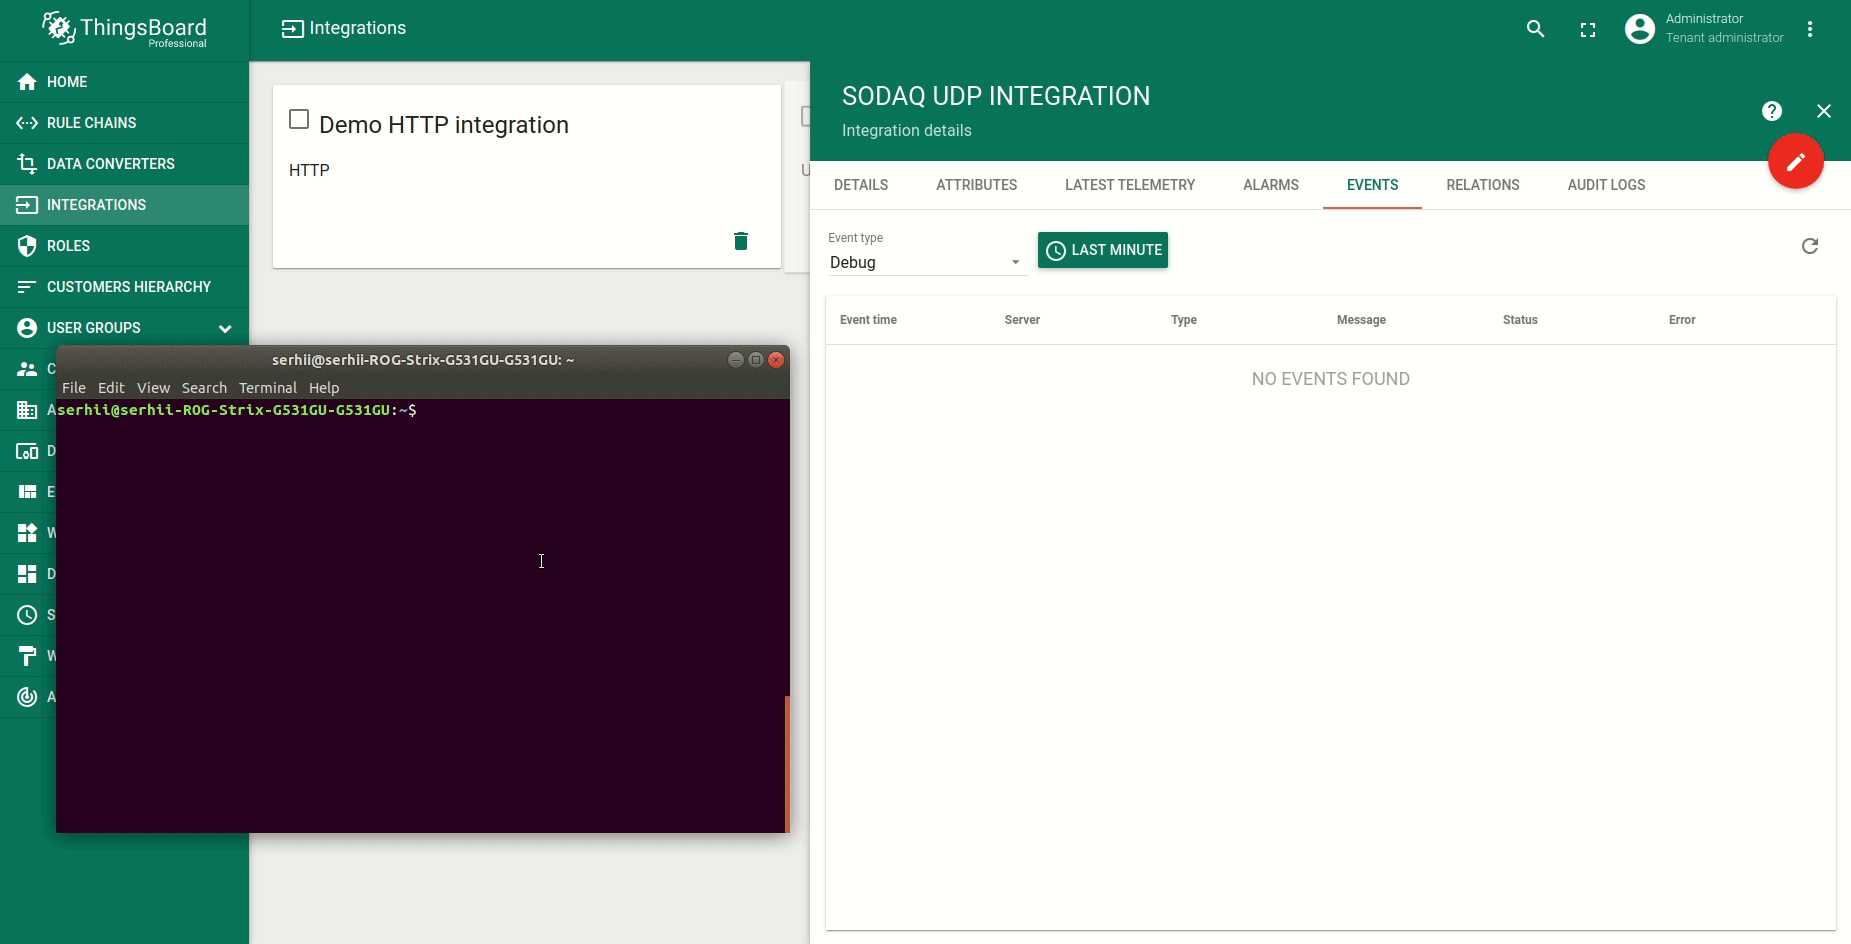The width and height of the screenshot is (1851, 944).
Task: Toggle fullscreen mode icon
Action: click(1587, 30)
